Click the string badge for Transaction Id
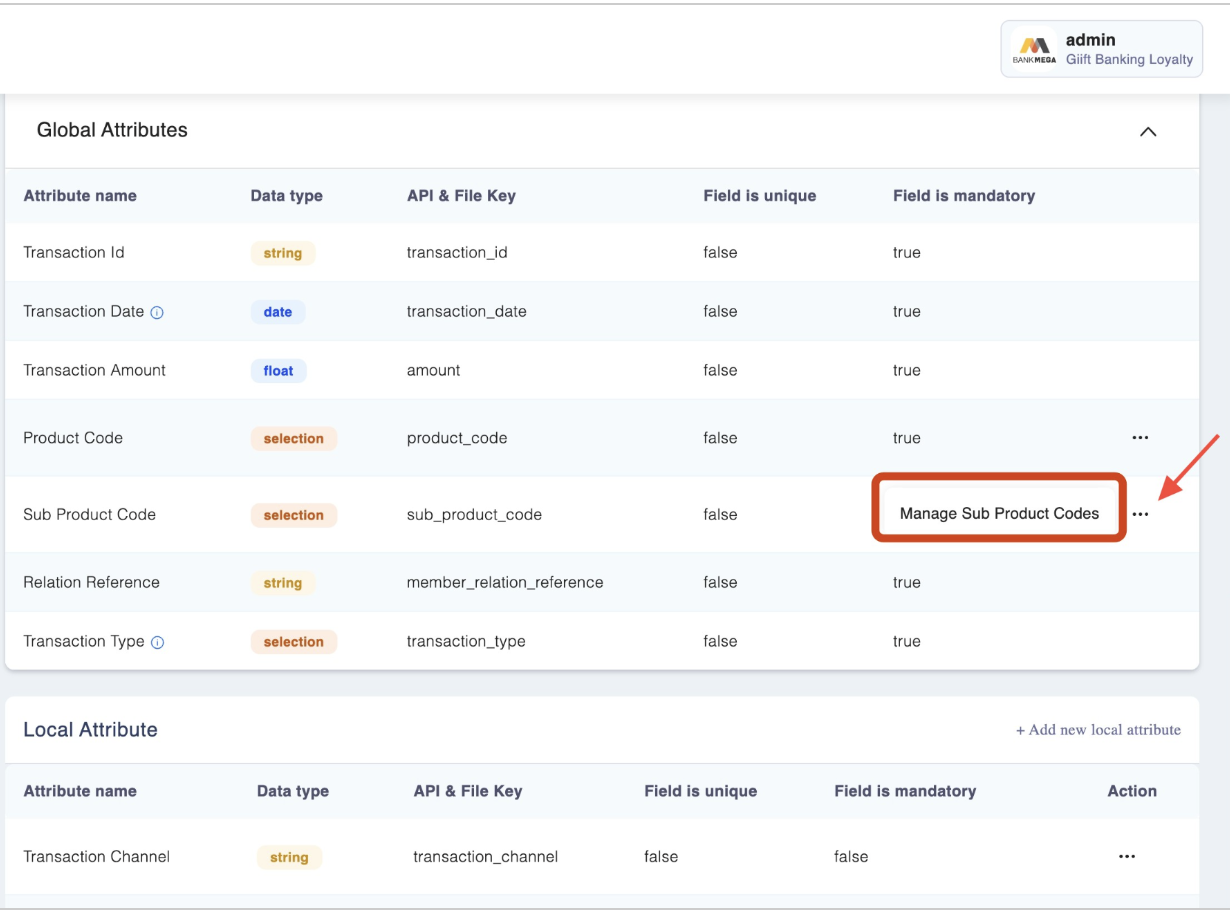The width and height of the screenshot is (1230, 918). point(282,253)
